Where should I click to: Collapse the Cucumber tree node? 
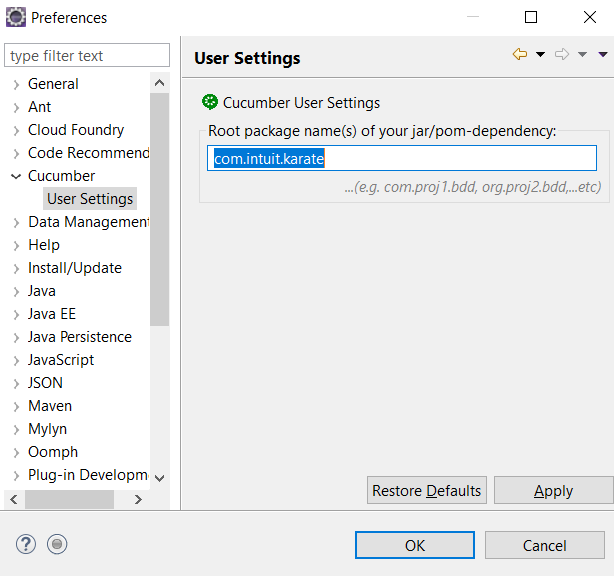point(16,176)
